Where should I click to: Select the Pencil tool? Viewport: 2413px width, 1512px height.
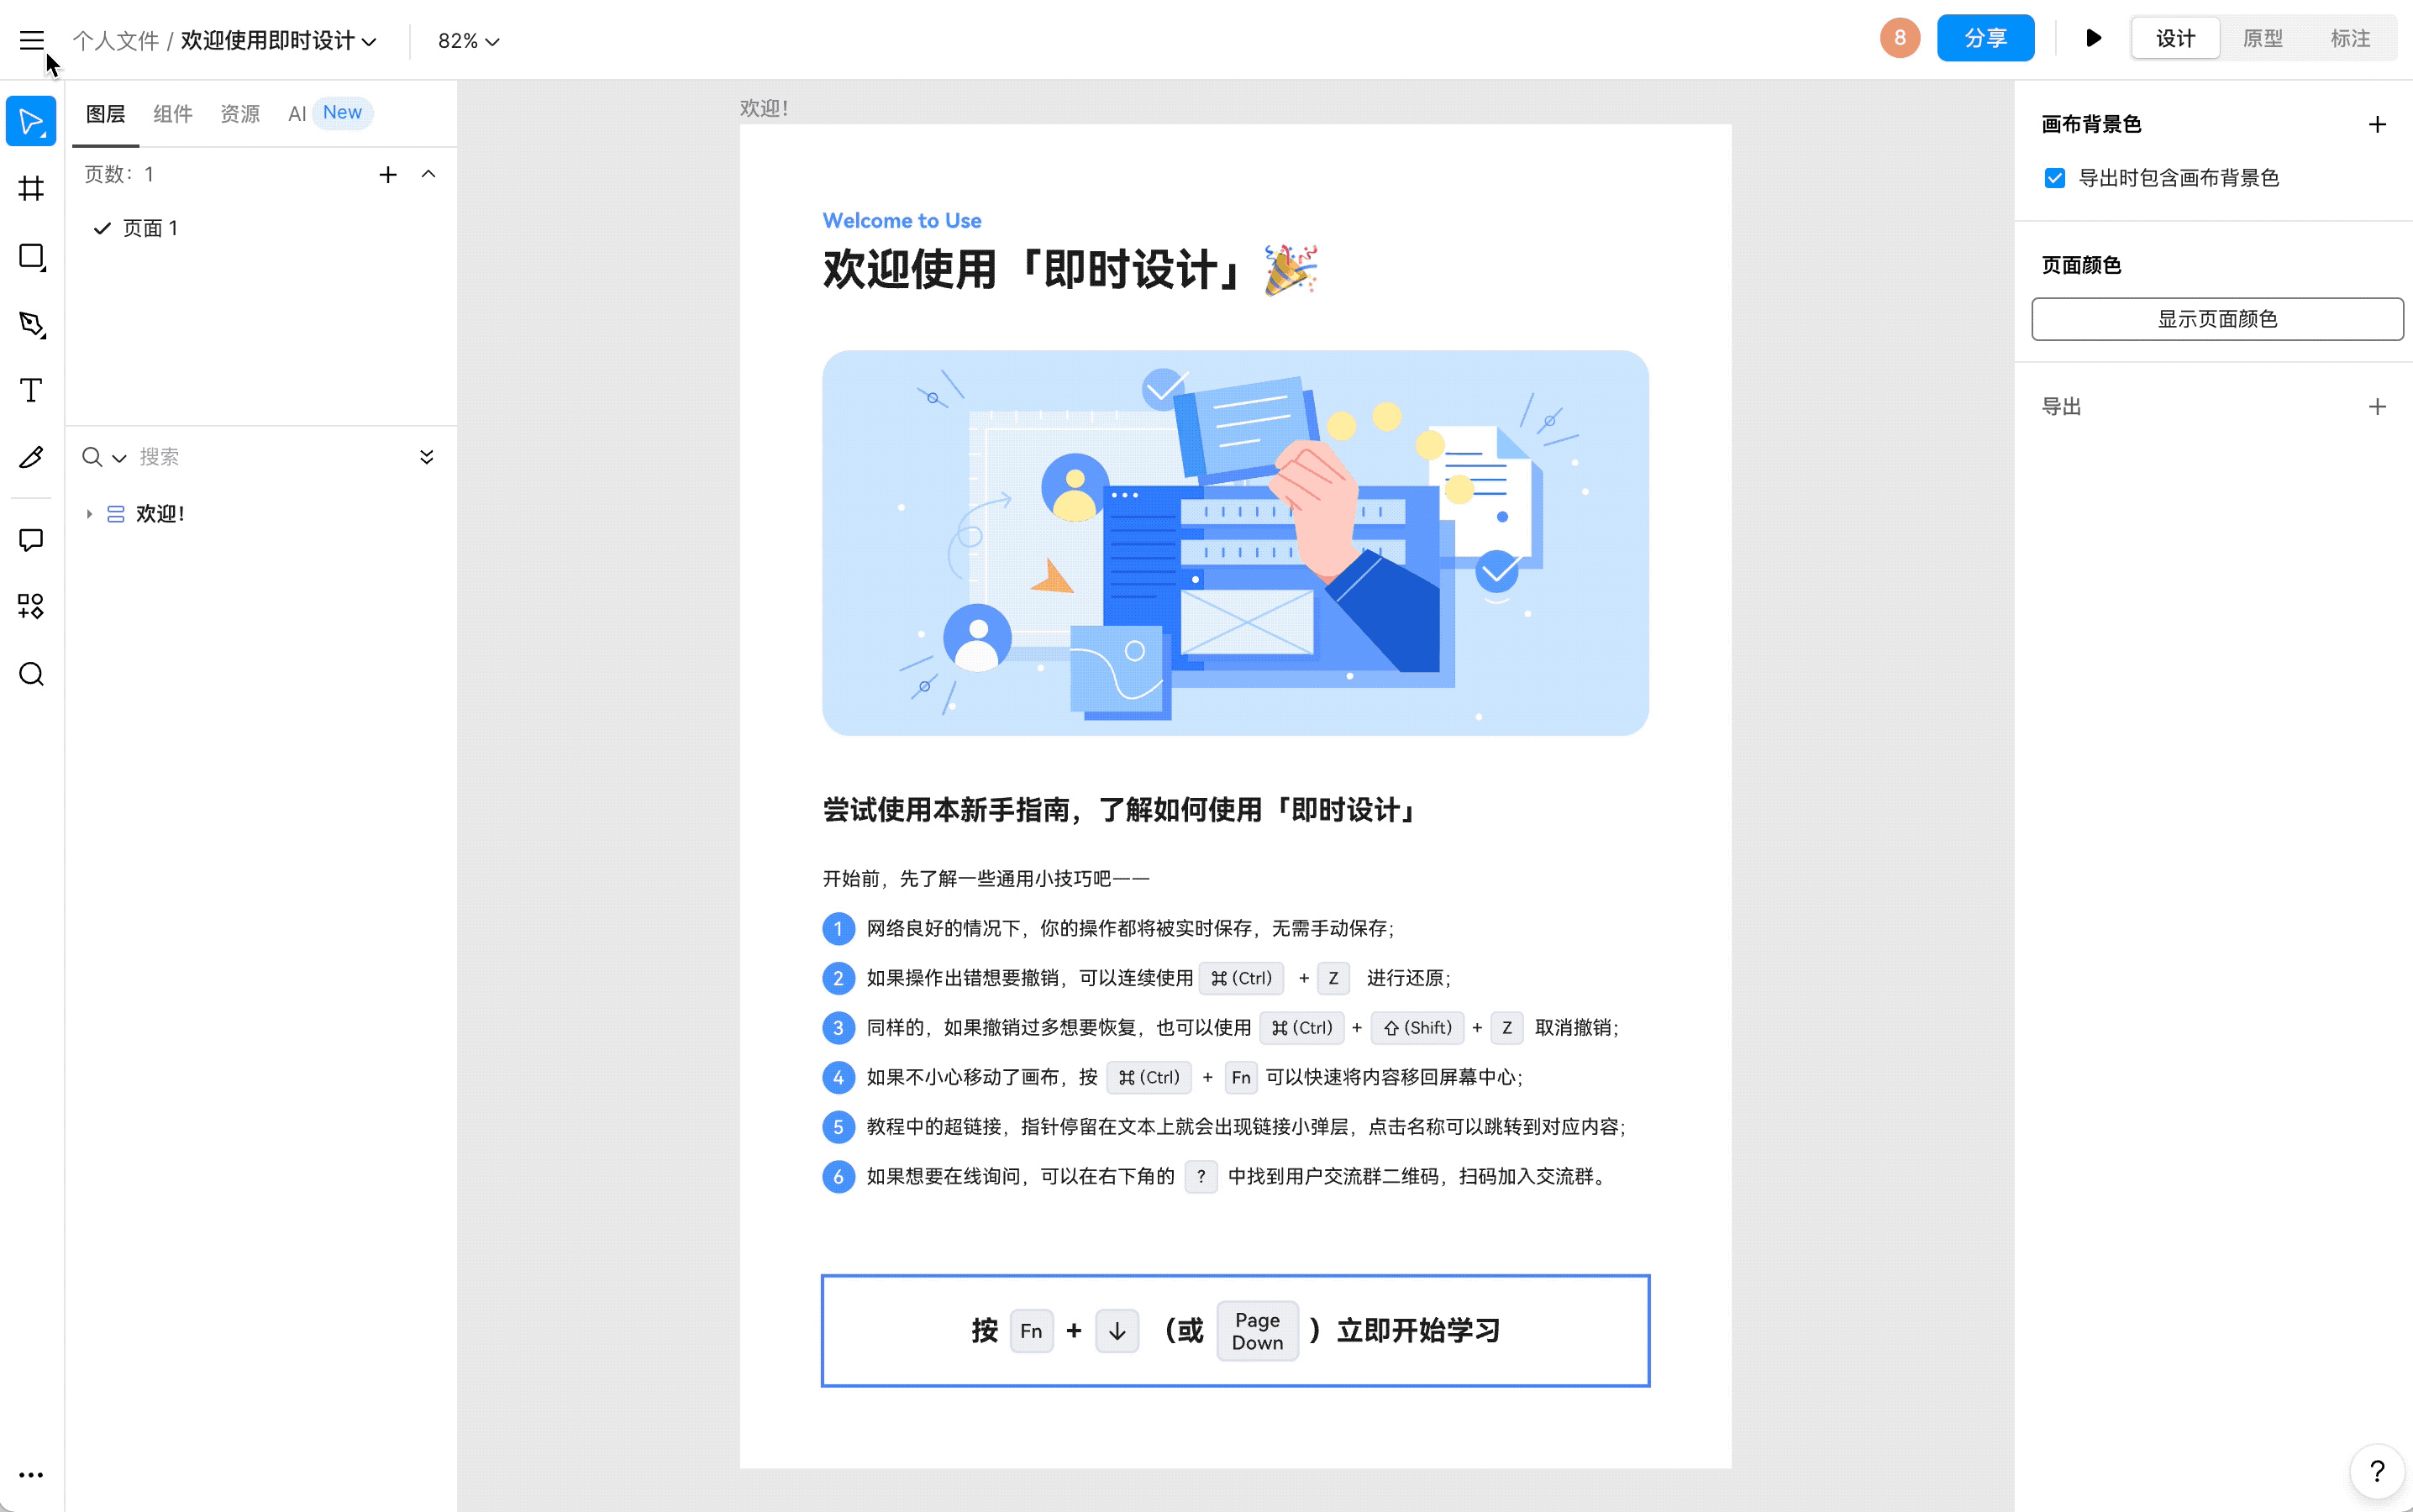point(31,458)
